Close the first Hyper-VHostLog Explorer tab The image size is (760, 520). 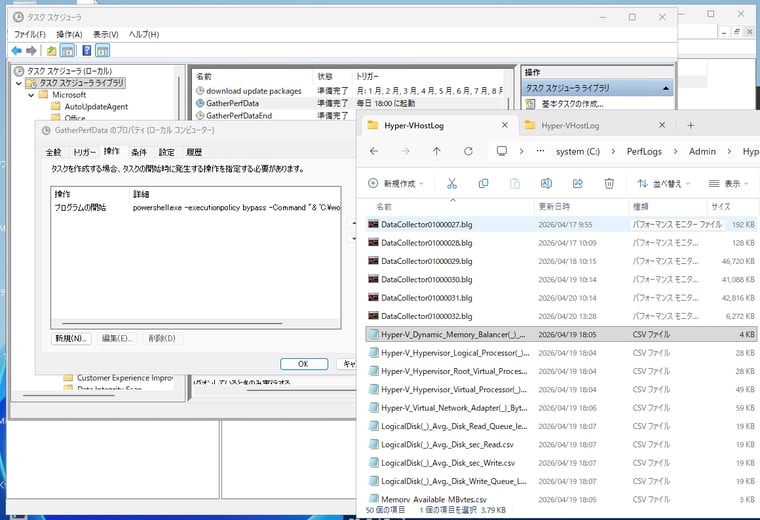point(505,125)
